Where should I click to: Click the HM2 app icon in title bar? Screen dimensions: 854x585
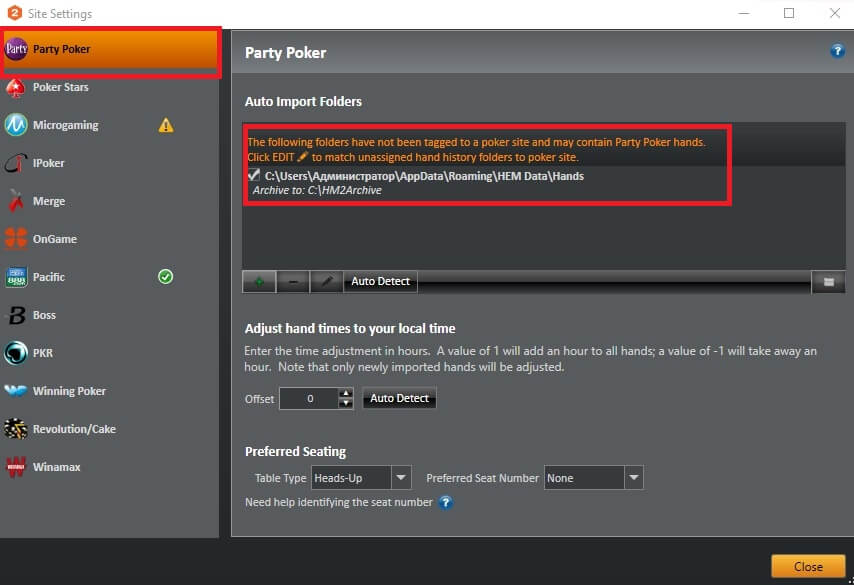pos(15,13)
